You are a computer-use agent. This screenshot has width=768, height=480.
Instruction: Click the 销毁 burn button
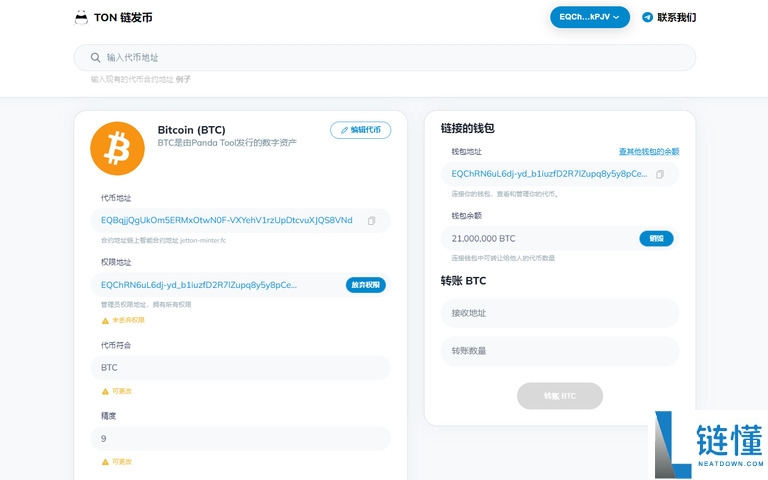(x=656, y=239)
